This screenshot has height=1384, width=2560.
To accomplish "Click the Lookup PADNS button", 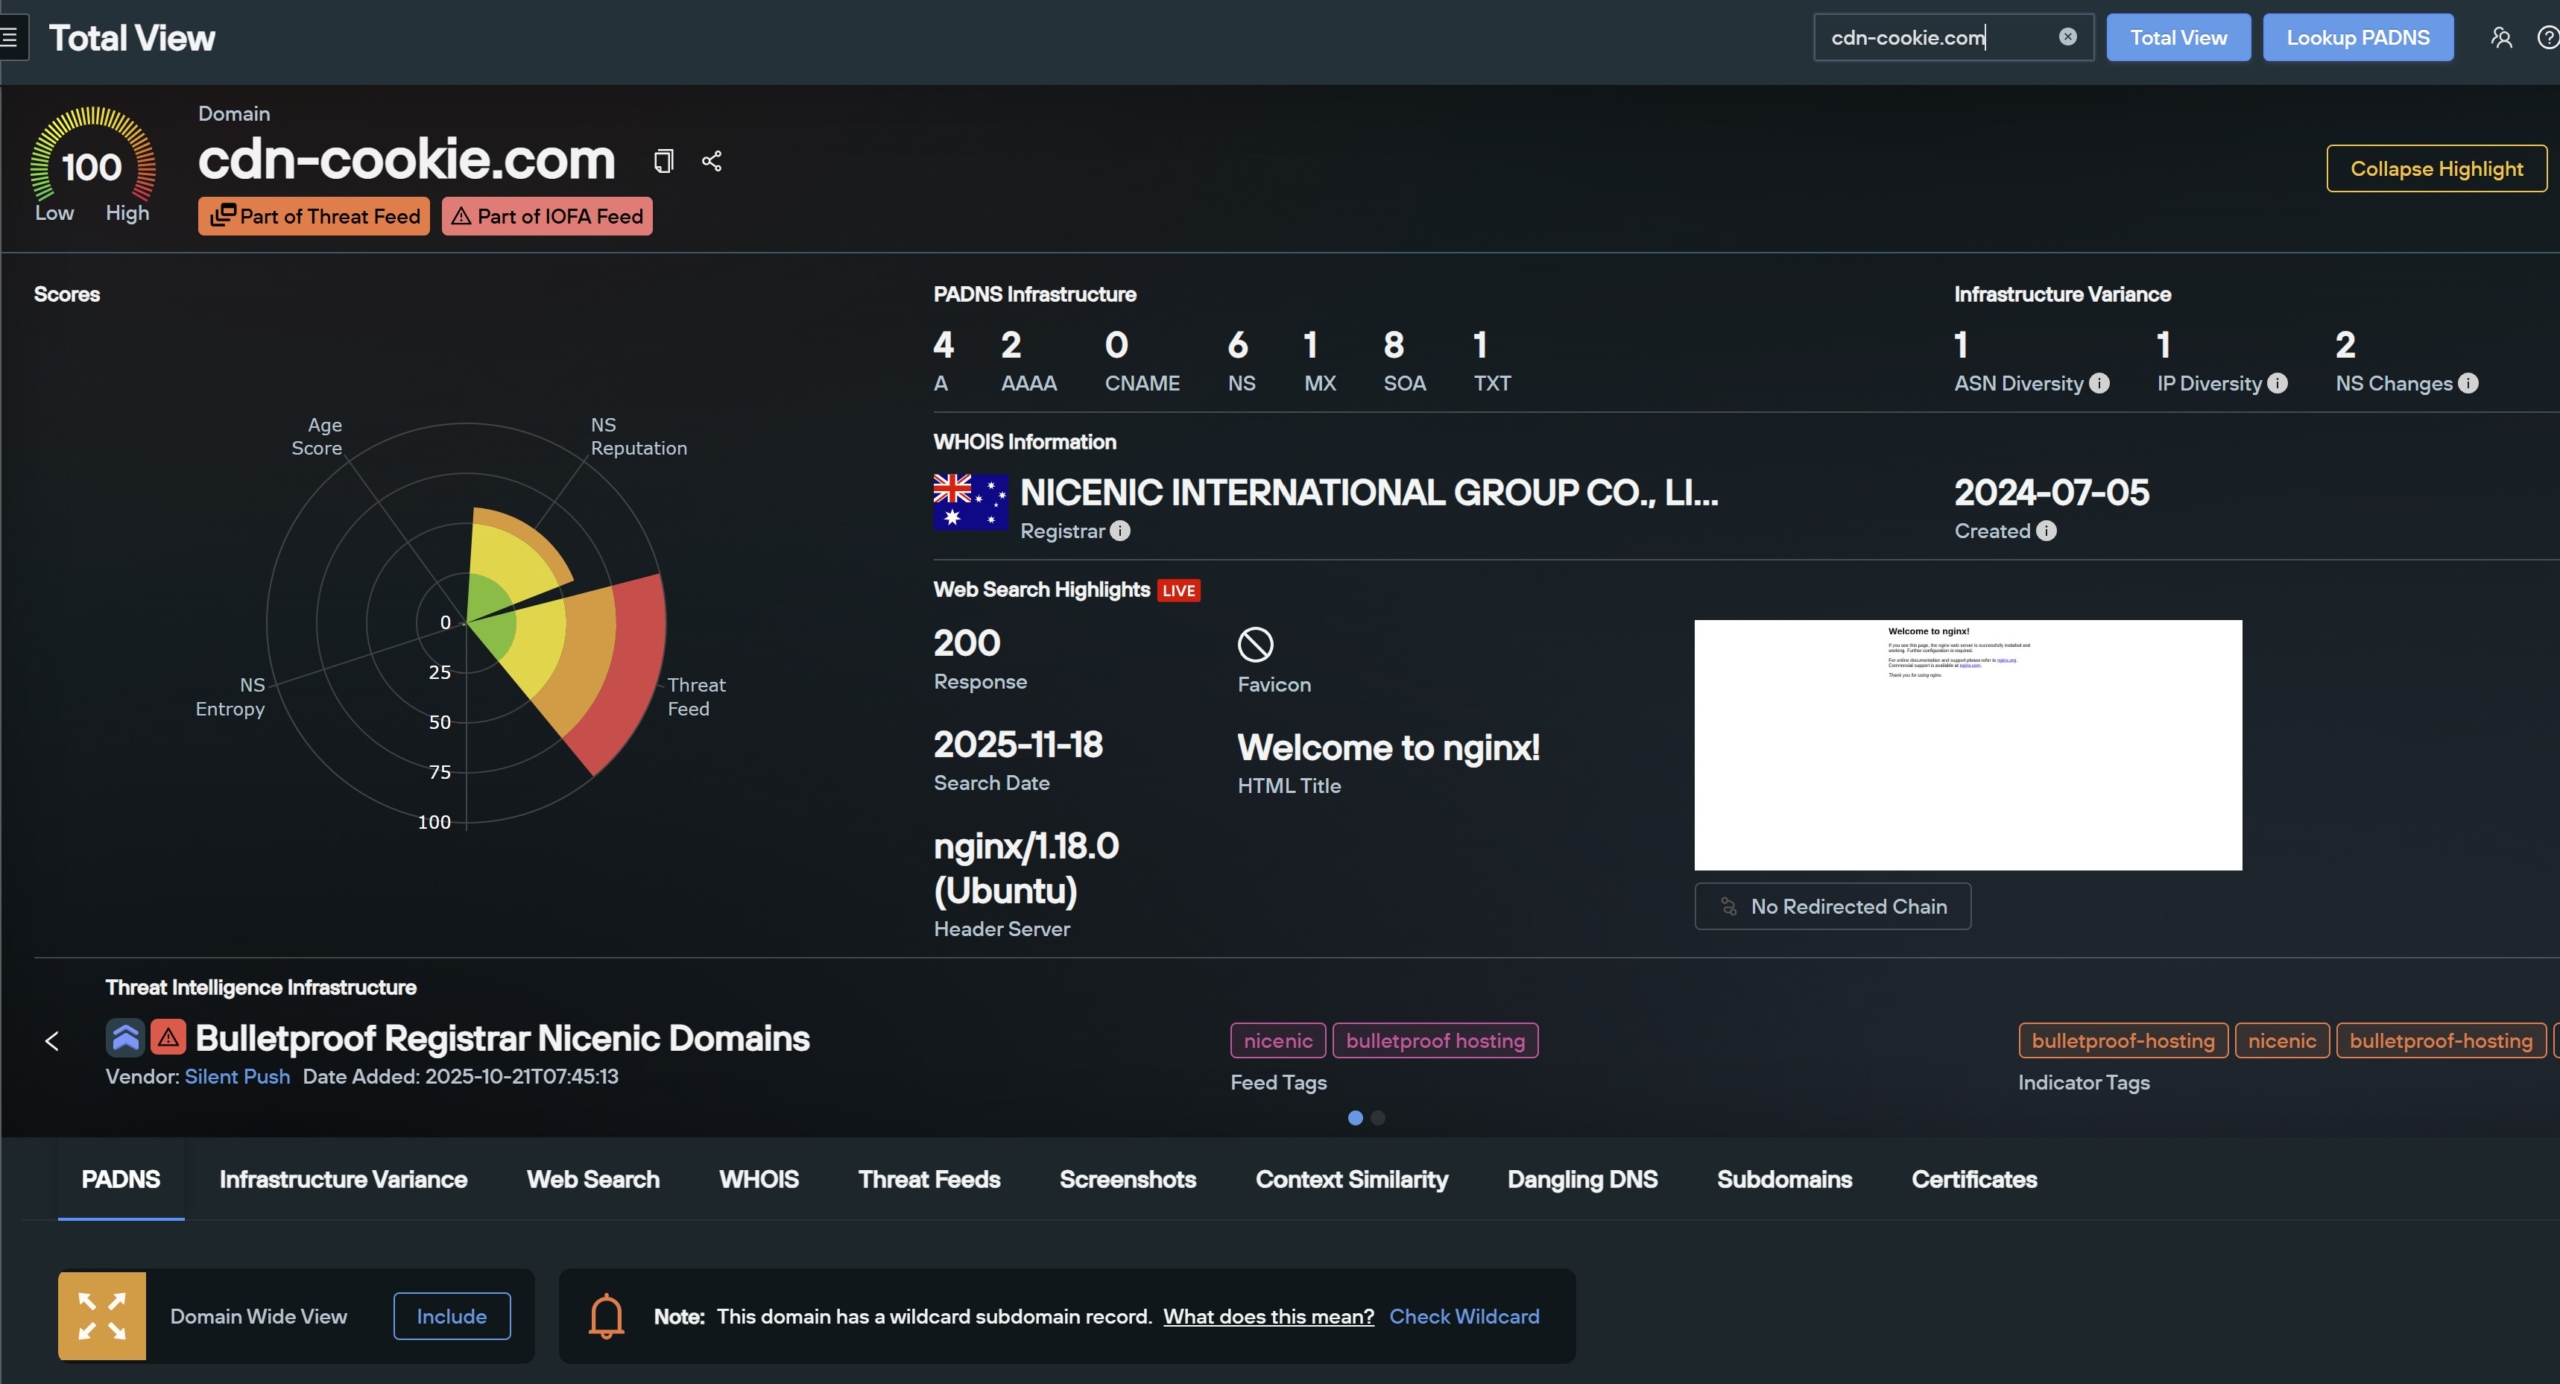I will point(2357,38).
